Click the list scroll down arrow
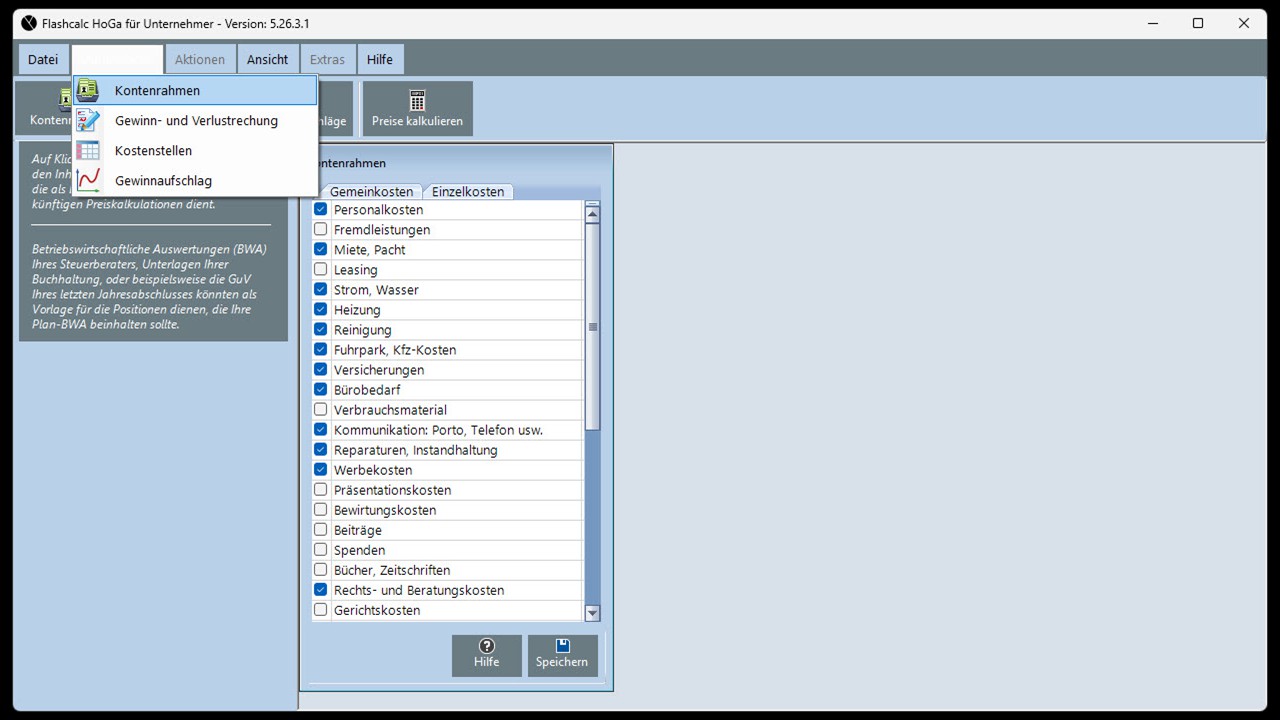 click(592, 613)
